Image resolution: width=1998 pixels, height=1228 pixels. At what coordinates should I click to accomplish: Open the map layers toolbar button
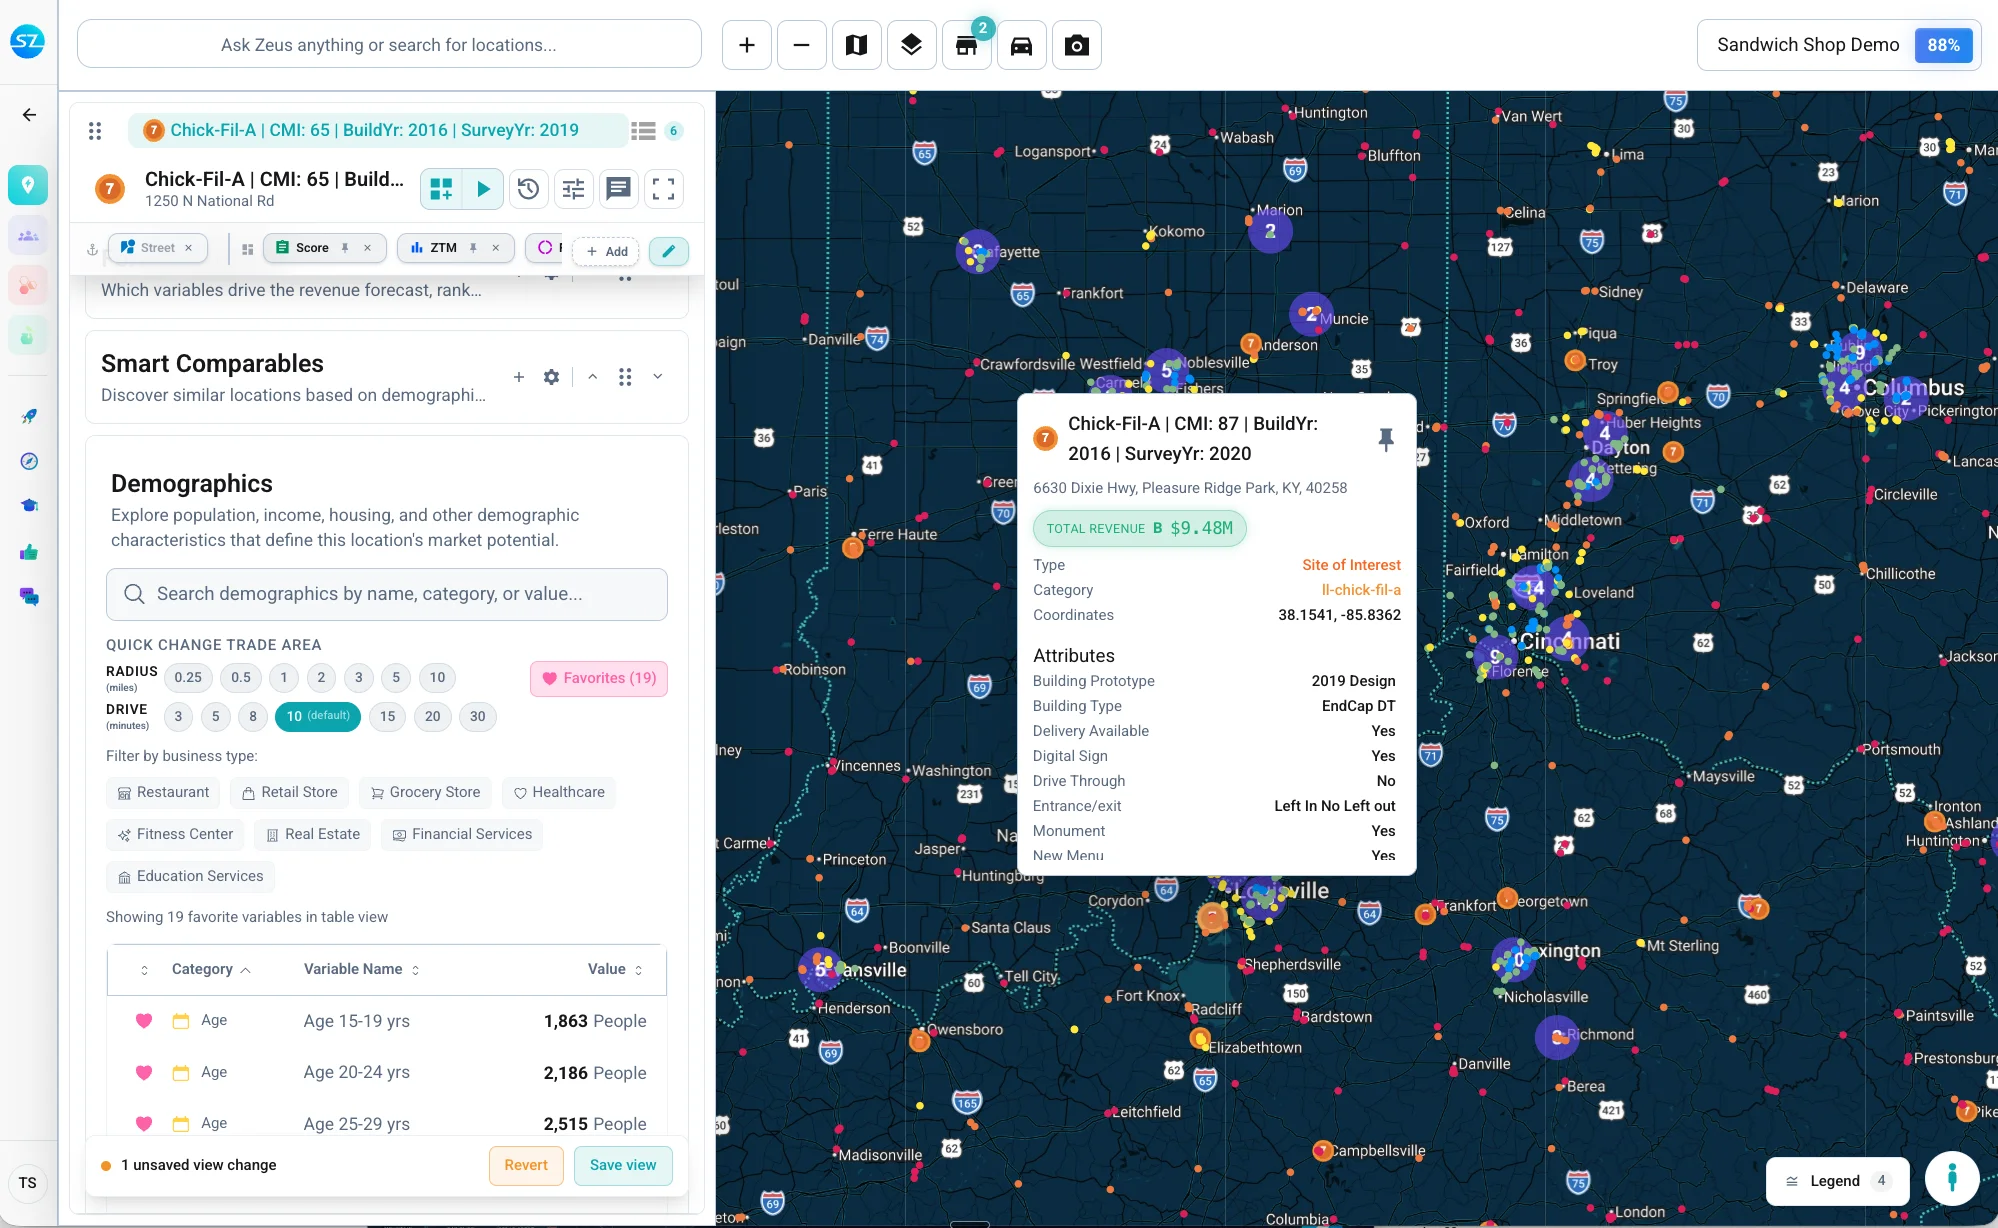coord(912,45)
